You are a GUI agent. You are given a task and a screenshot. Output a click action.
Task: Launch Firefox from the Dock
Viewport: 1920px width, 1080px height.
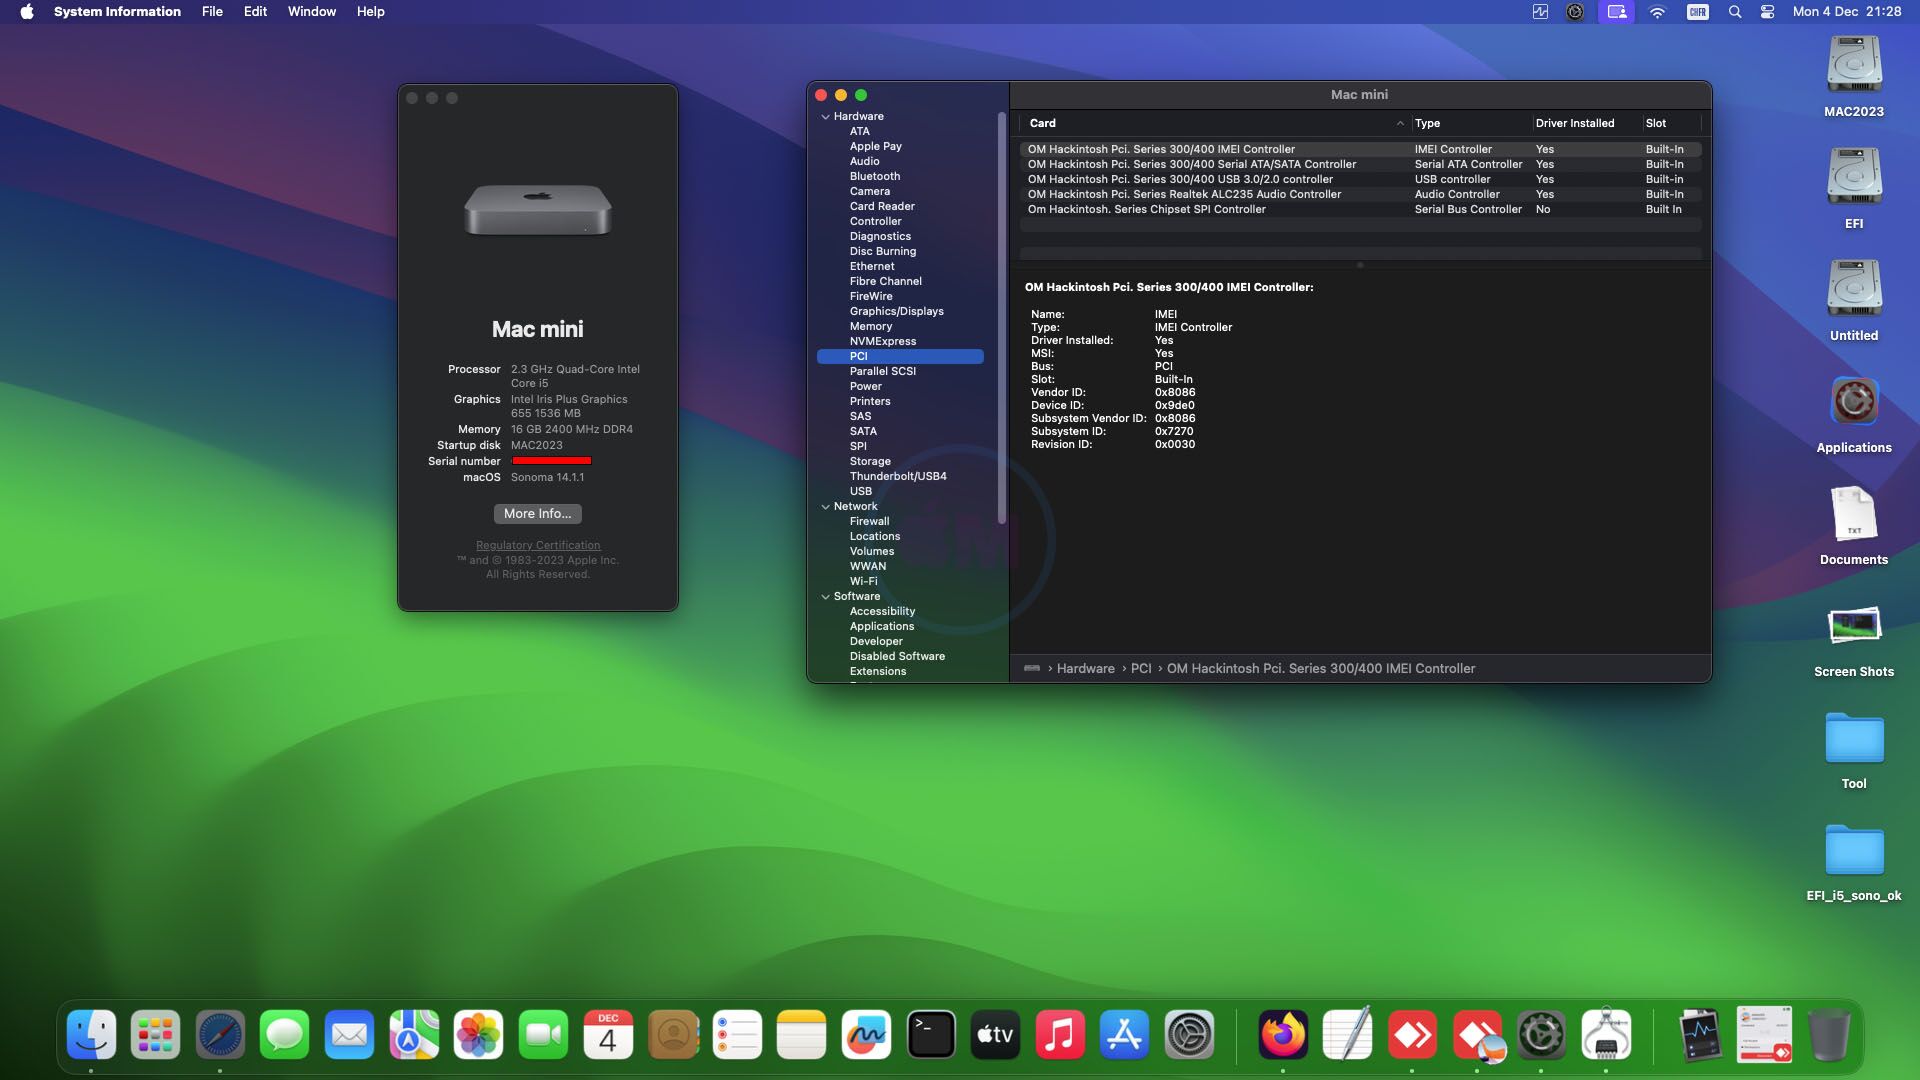click(1283, 1035)
